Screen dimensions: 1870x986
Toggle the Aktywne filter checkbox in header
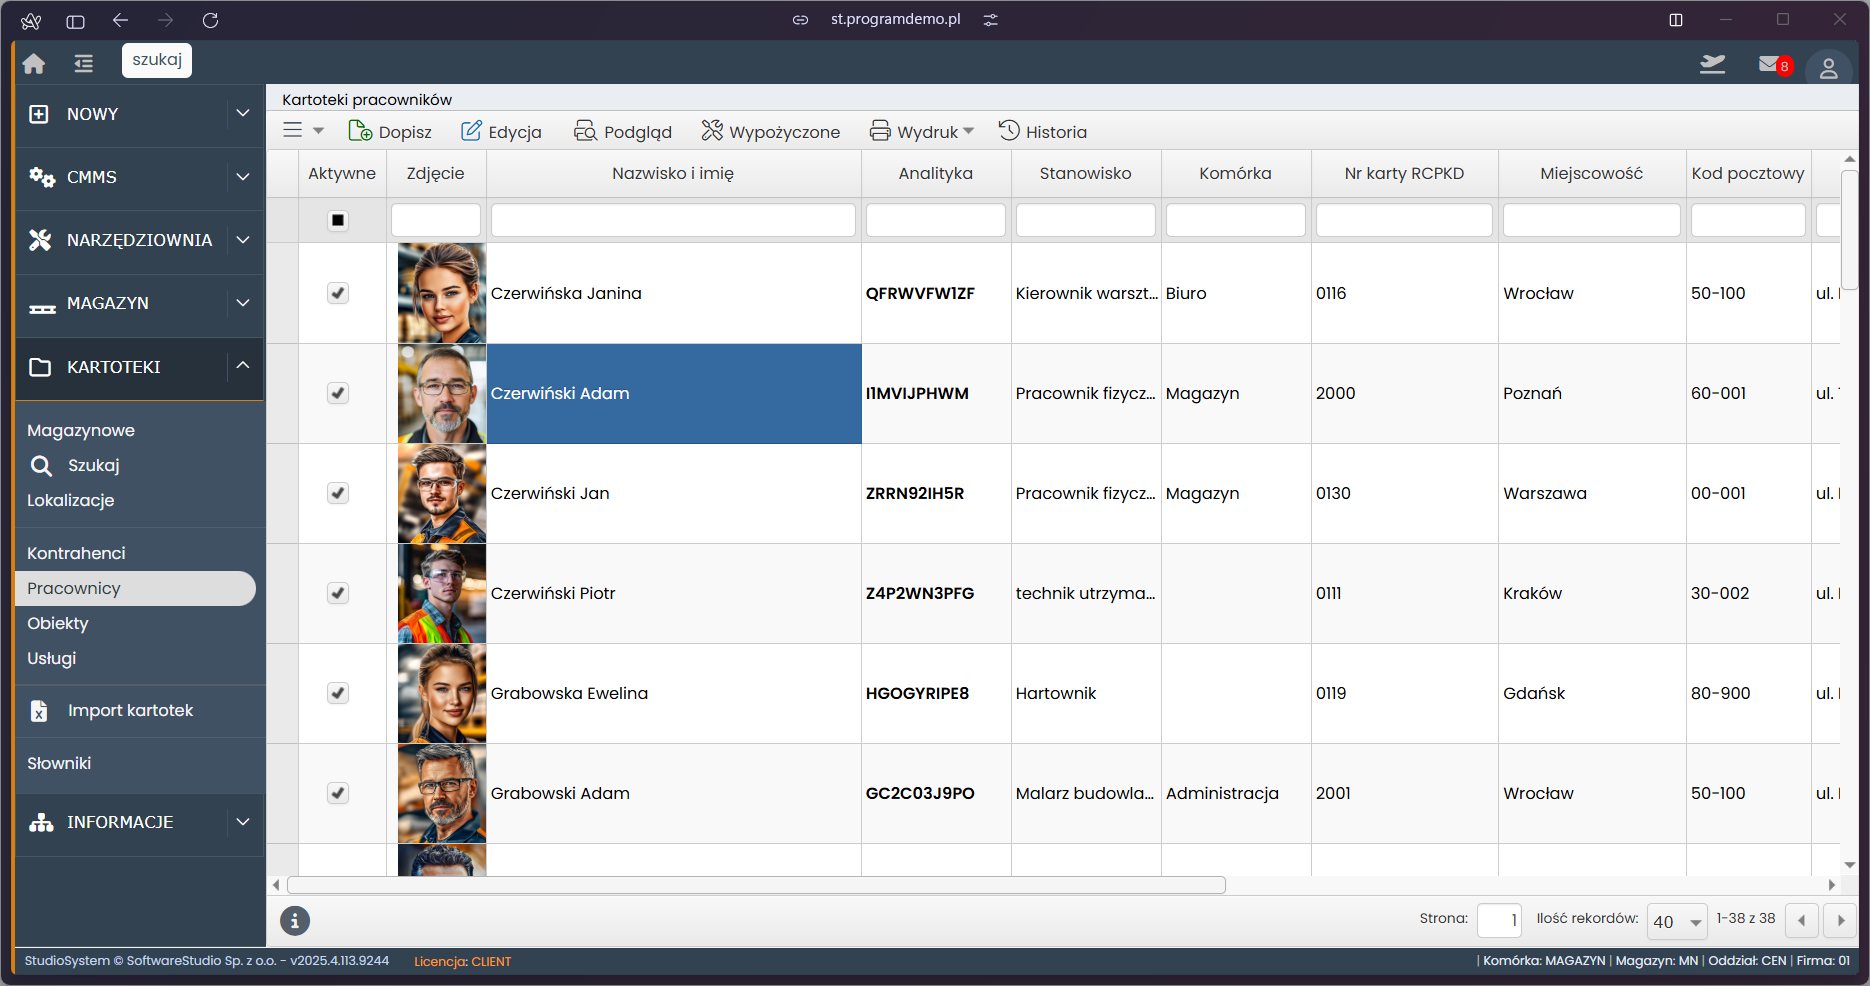[x=338, y=220]
